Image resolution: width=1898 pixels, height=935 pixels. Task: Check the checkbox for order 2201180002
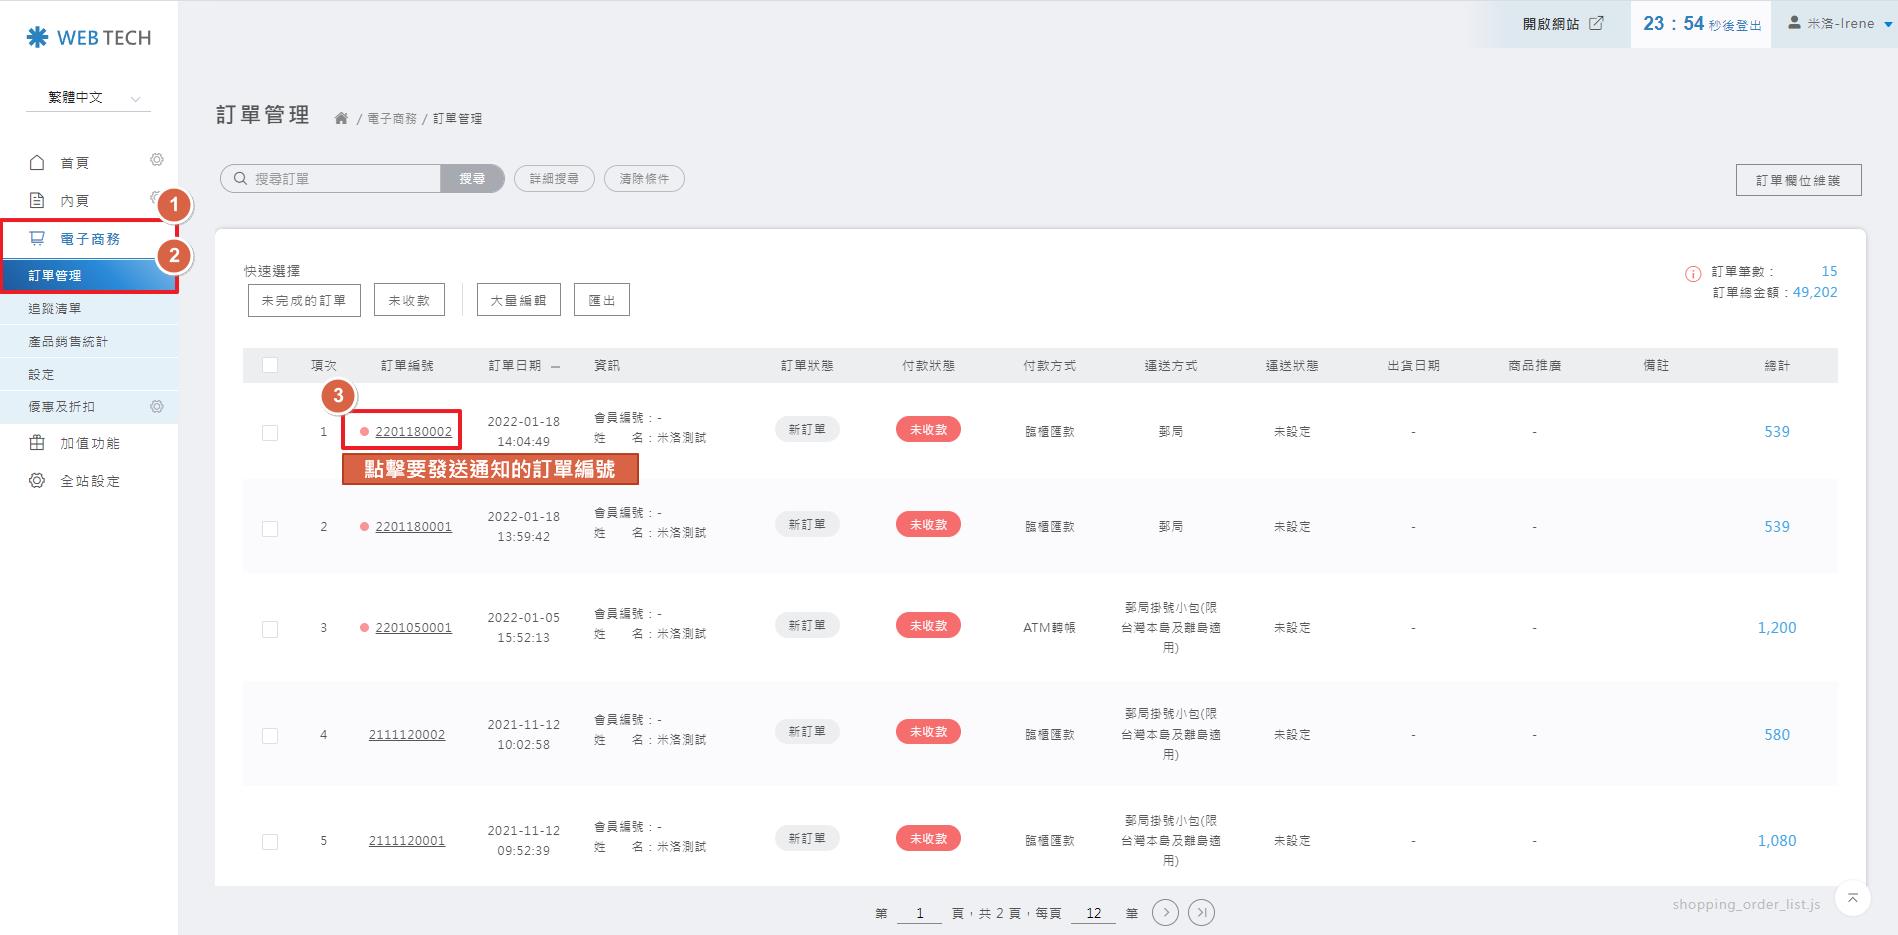pos(270,432)
